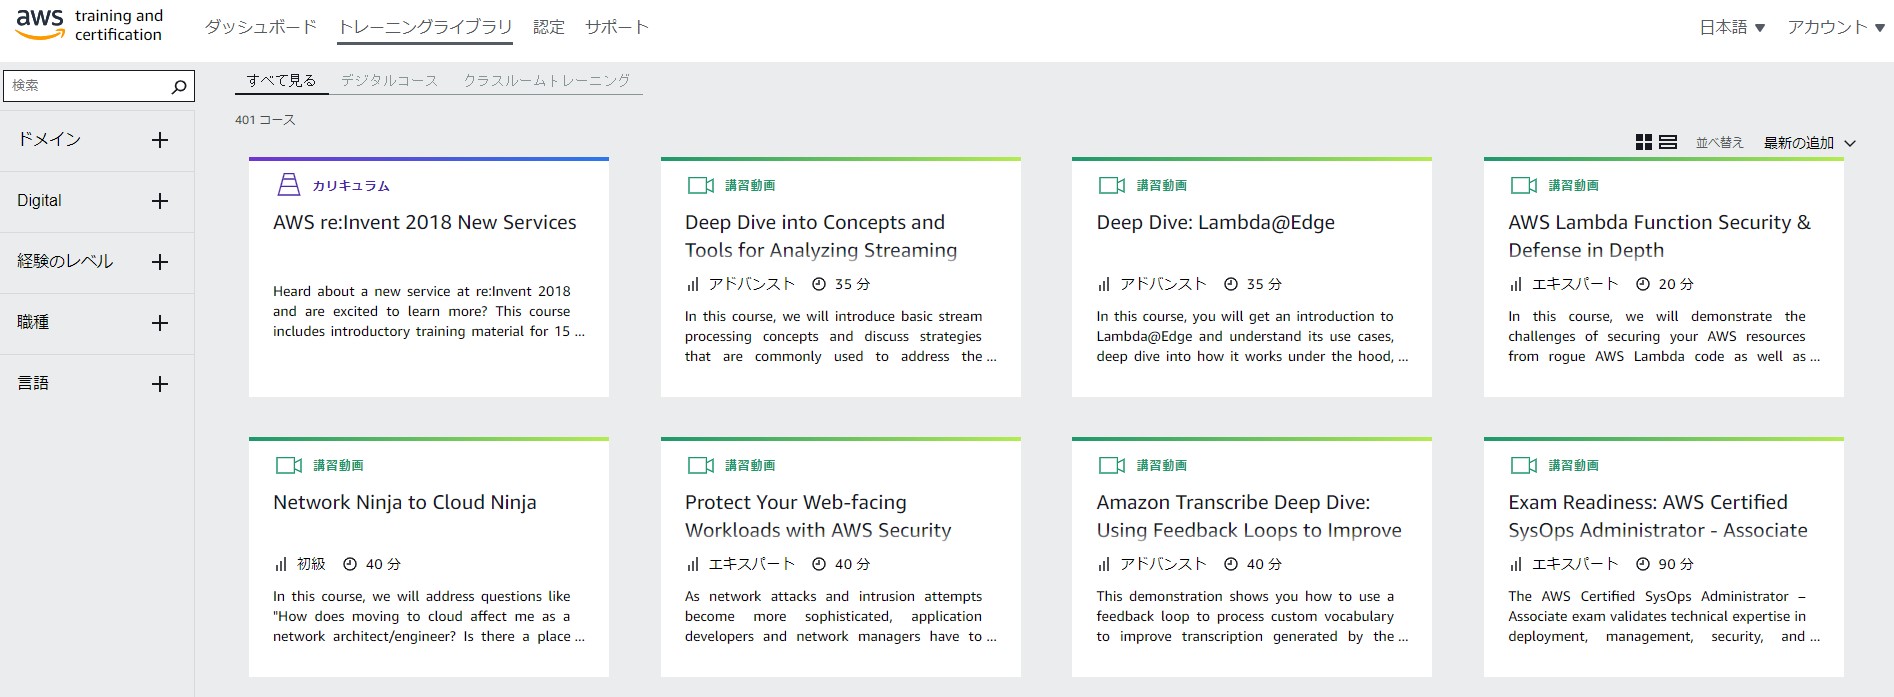Click the 初級 level on Network Ninja card
Viewport: 1894px width, 697px height.
312,564
